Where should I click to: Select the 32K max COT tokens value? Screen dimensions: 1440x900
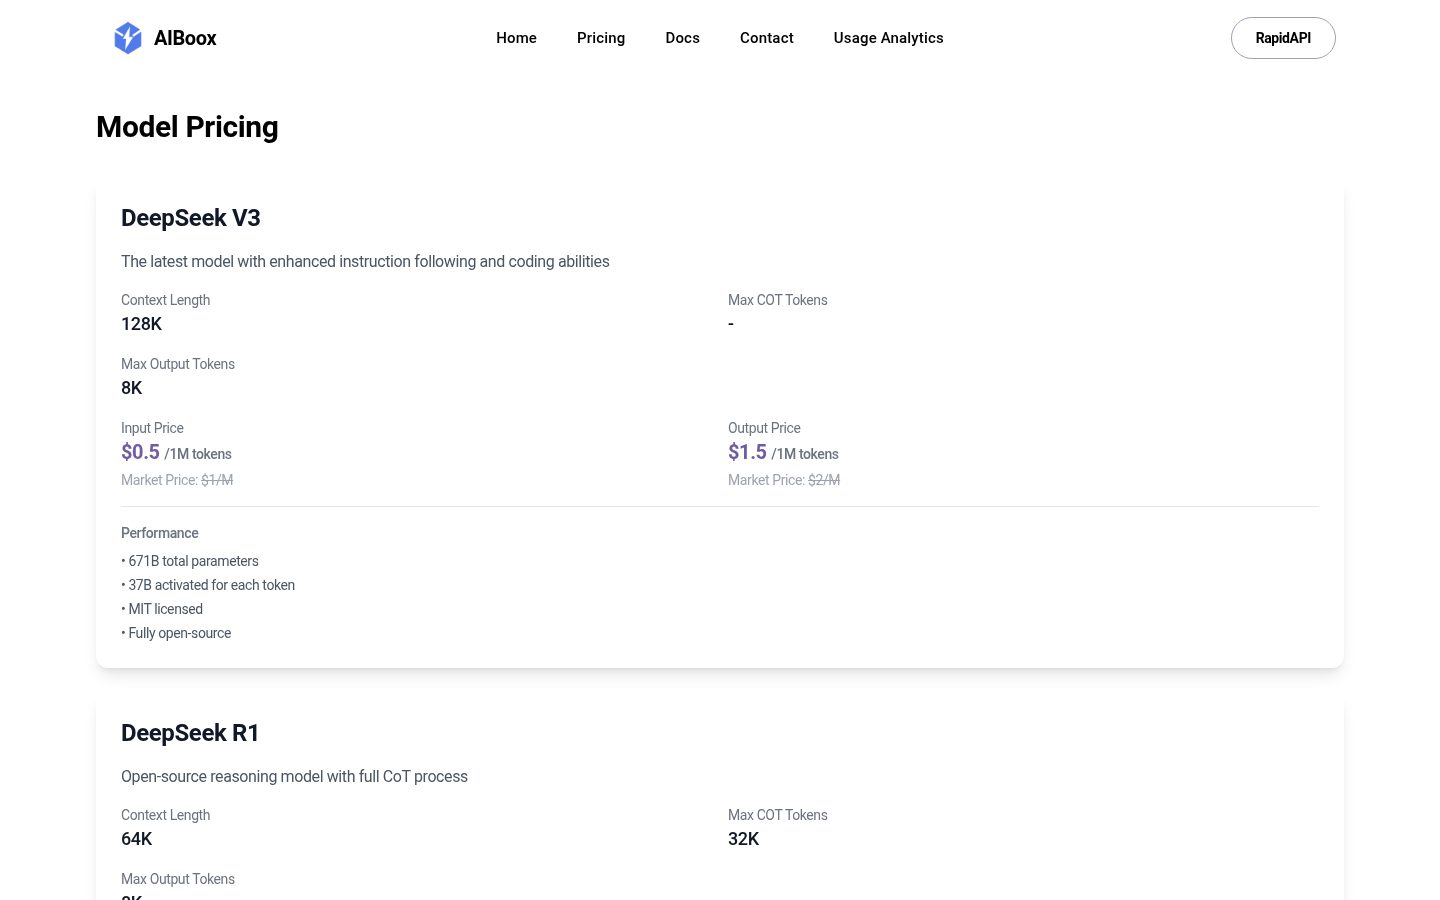click(744, 839)
